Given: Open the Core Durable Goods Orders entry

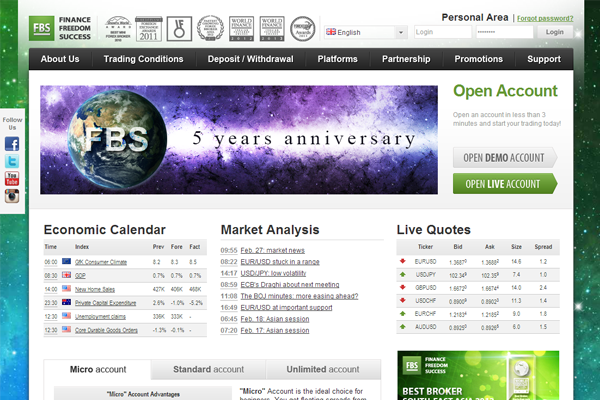Looking at the screenshot, I should 106,330.
